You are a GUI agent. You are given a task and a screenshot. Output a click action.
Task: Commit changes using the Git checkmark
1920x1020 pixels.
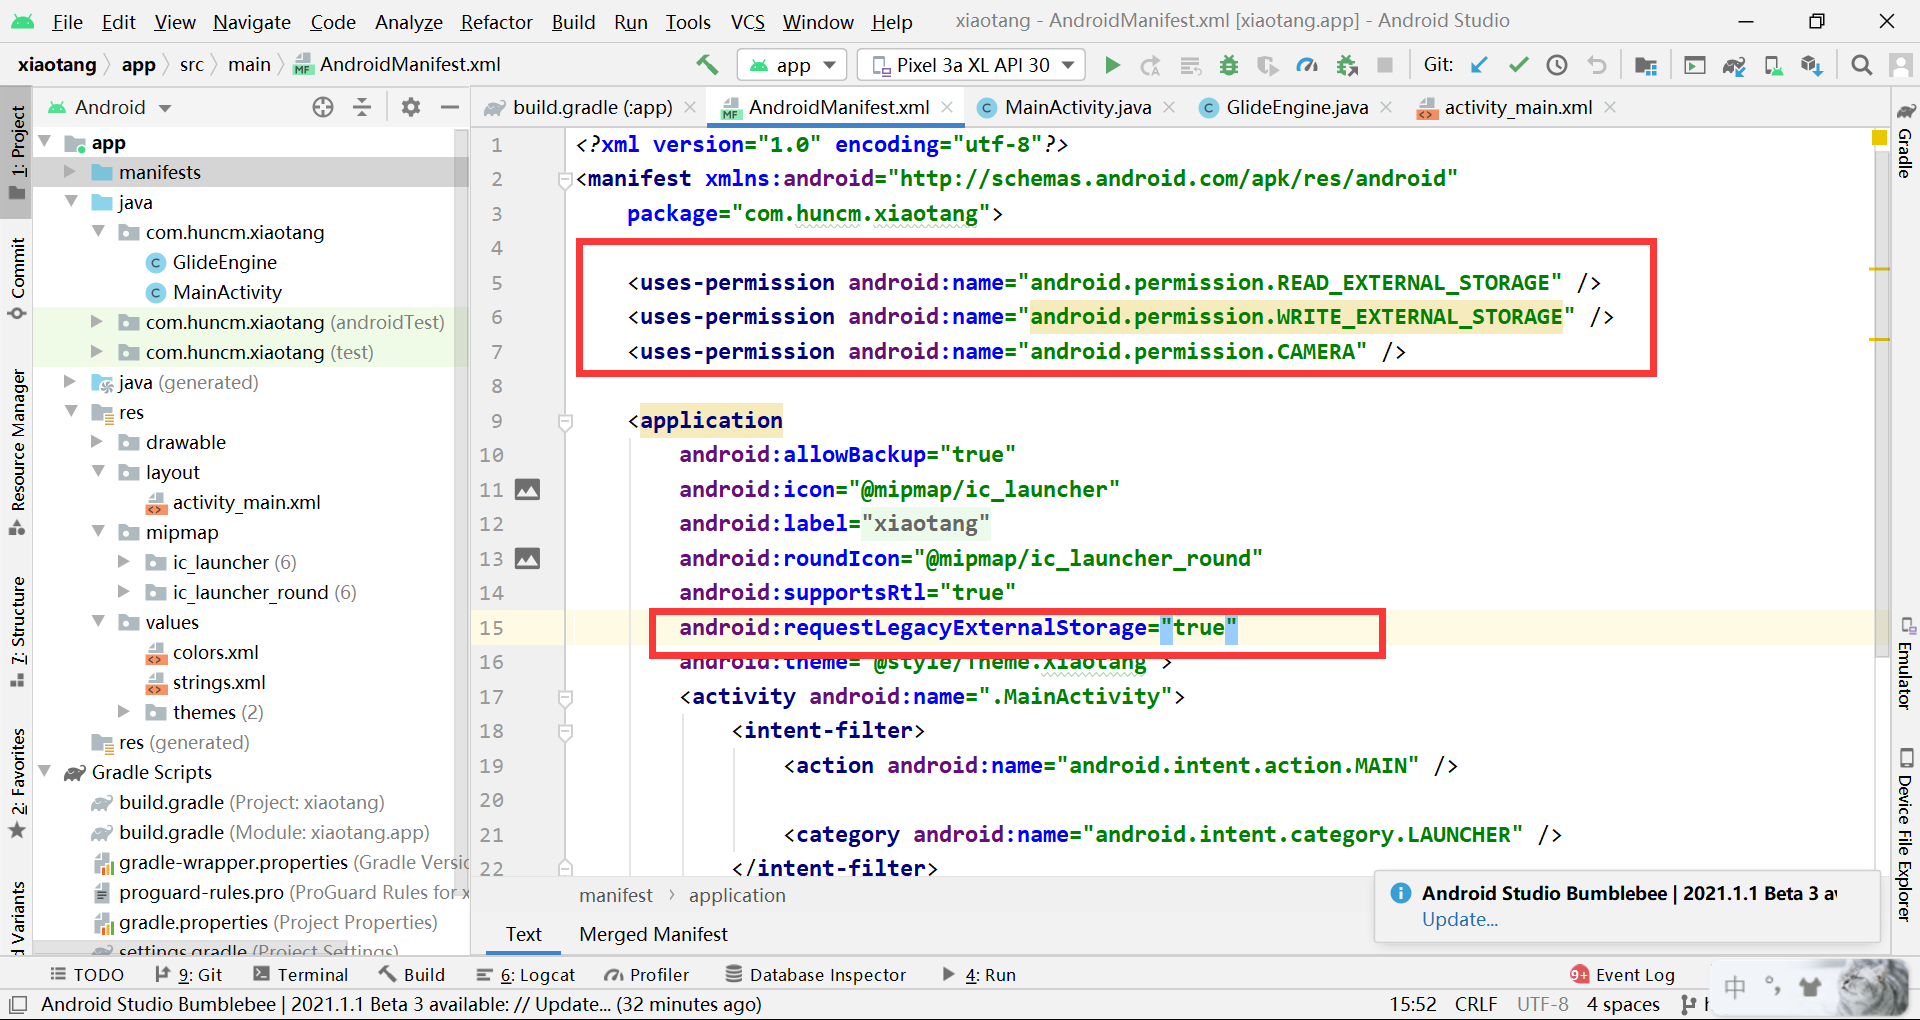[1518, 64]
